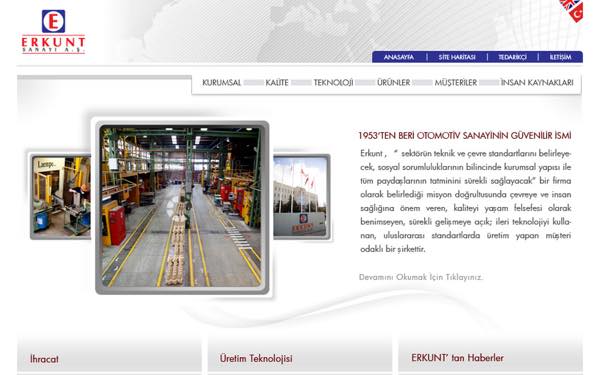The height and width of the screenshot is (375, 600).
Task: Click the Erkunt Sanayi A.Ş. logo
Action: coord(53,32)
